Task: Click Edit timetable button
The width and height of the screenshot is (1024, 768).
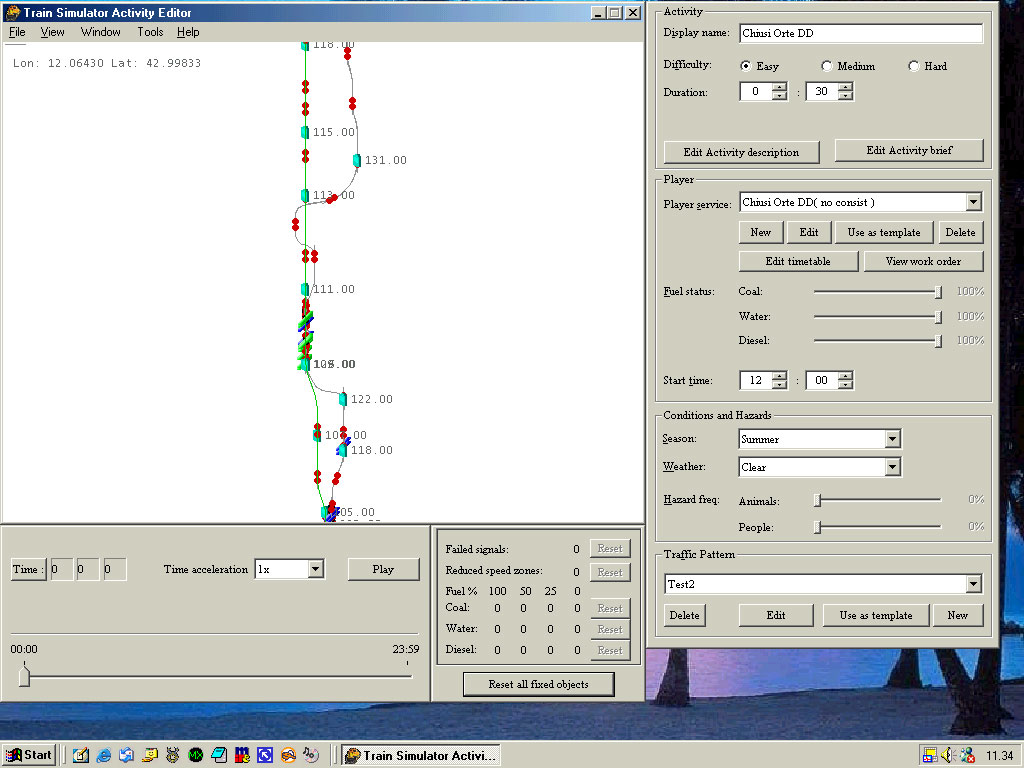Action: coord(798,261)
